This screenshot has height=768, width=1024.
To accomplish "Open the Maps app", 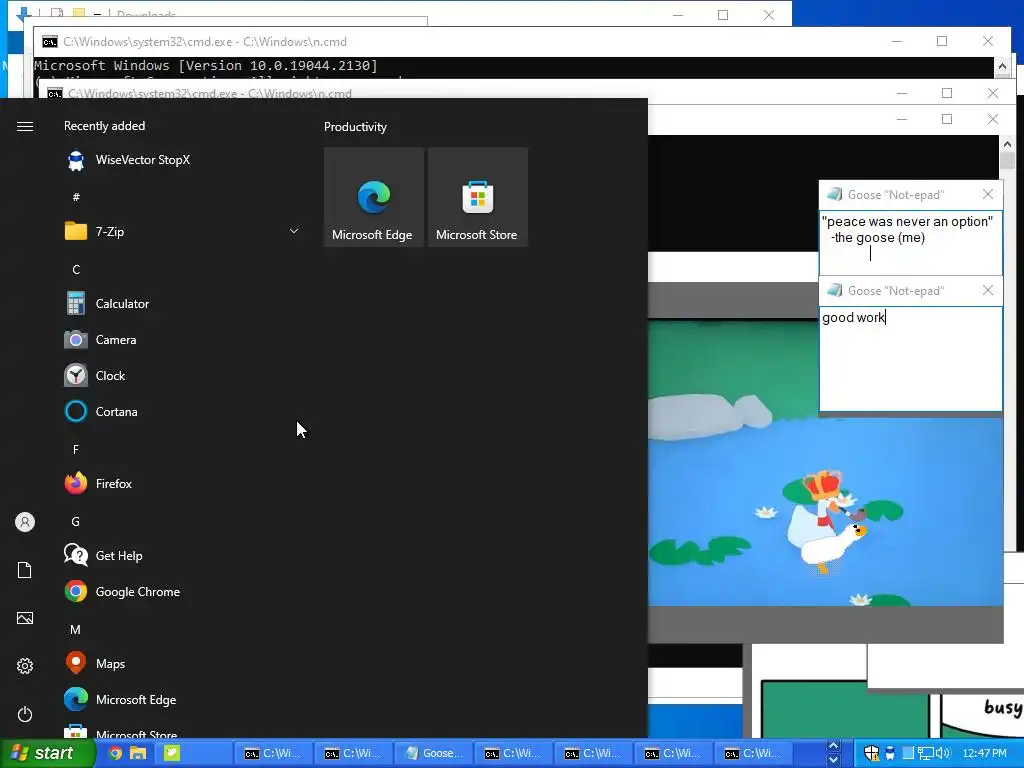I will point(182,664).
